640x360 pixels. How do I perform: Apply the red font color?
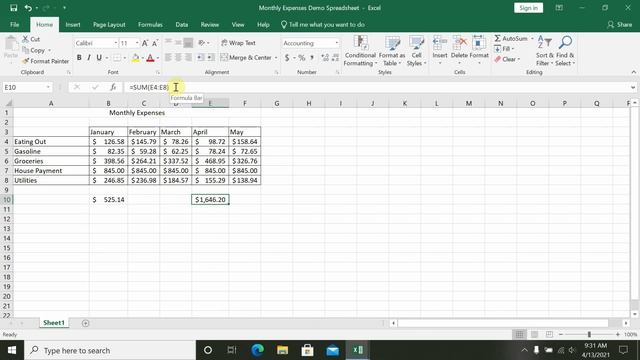150,58
